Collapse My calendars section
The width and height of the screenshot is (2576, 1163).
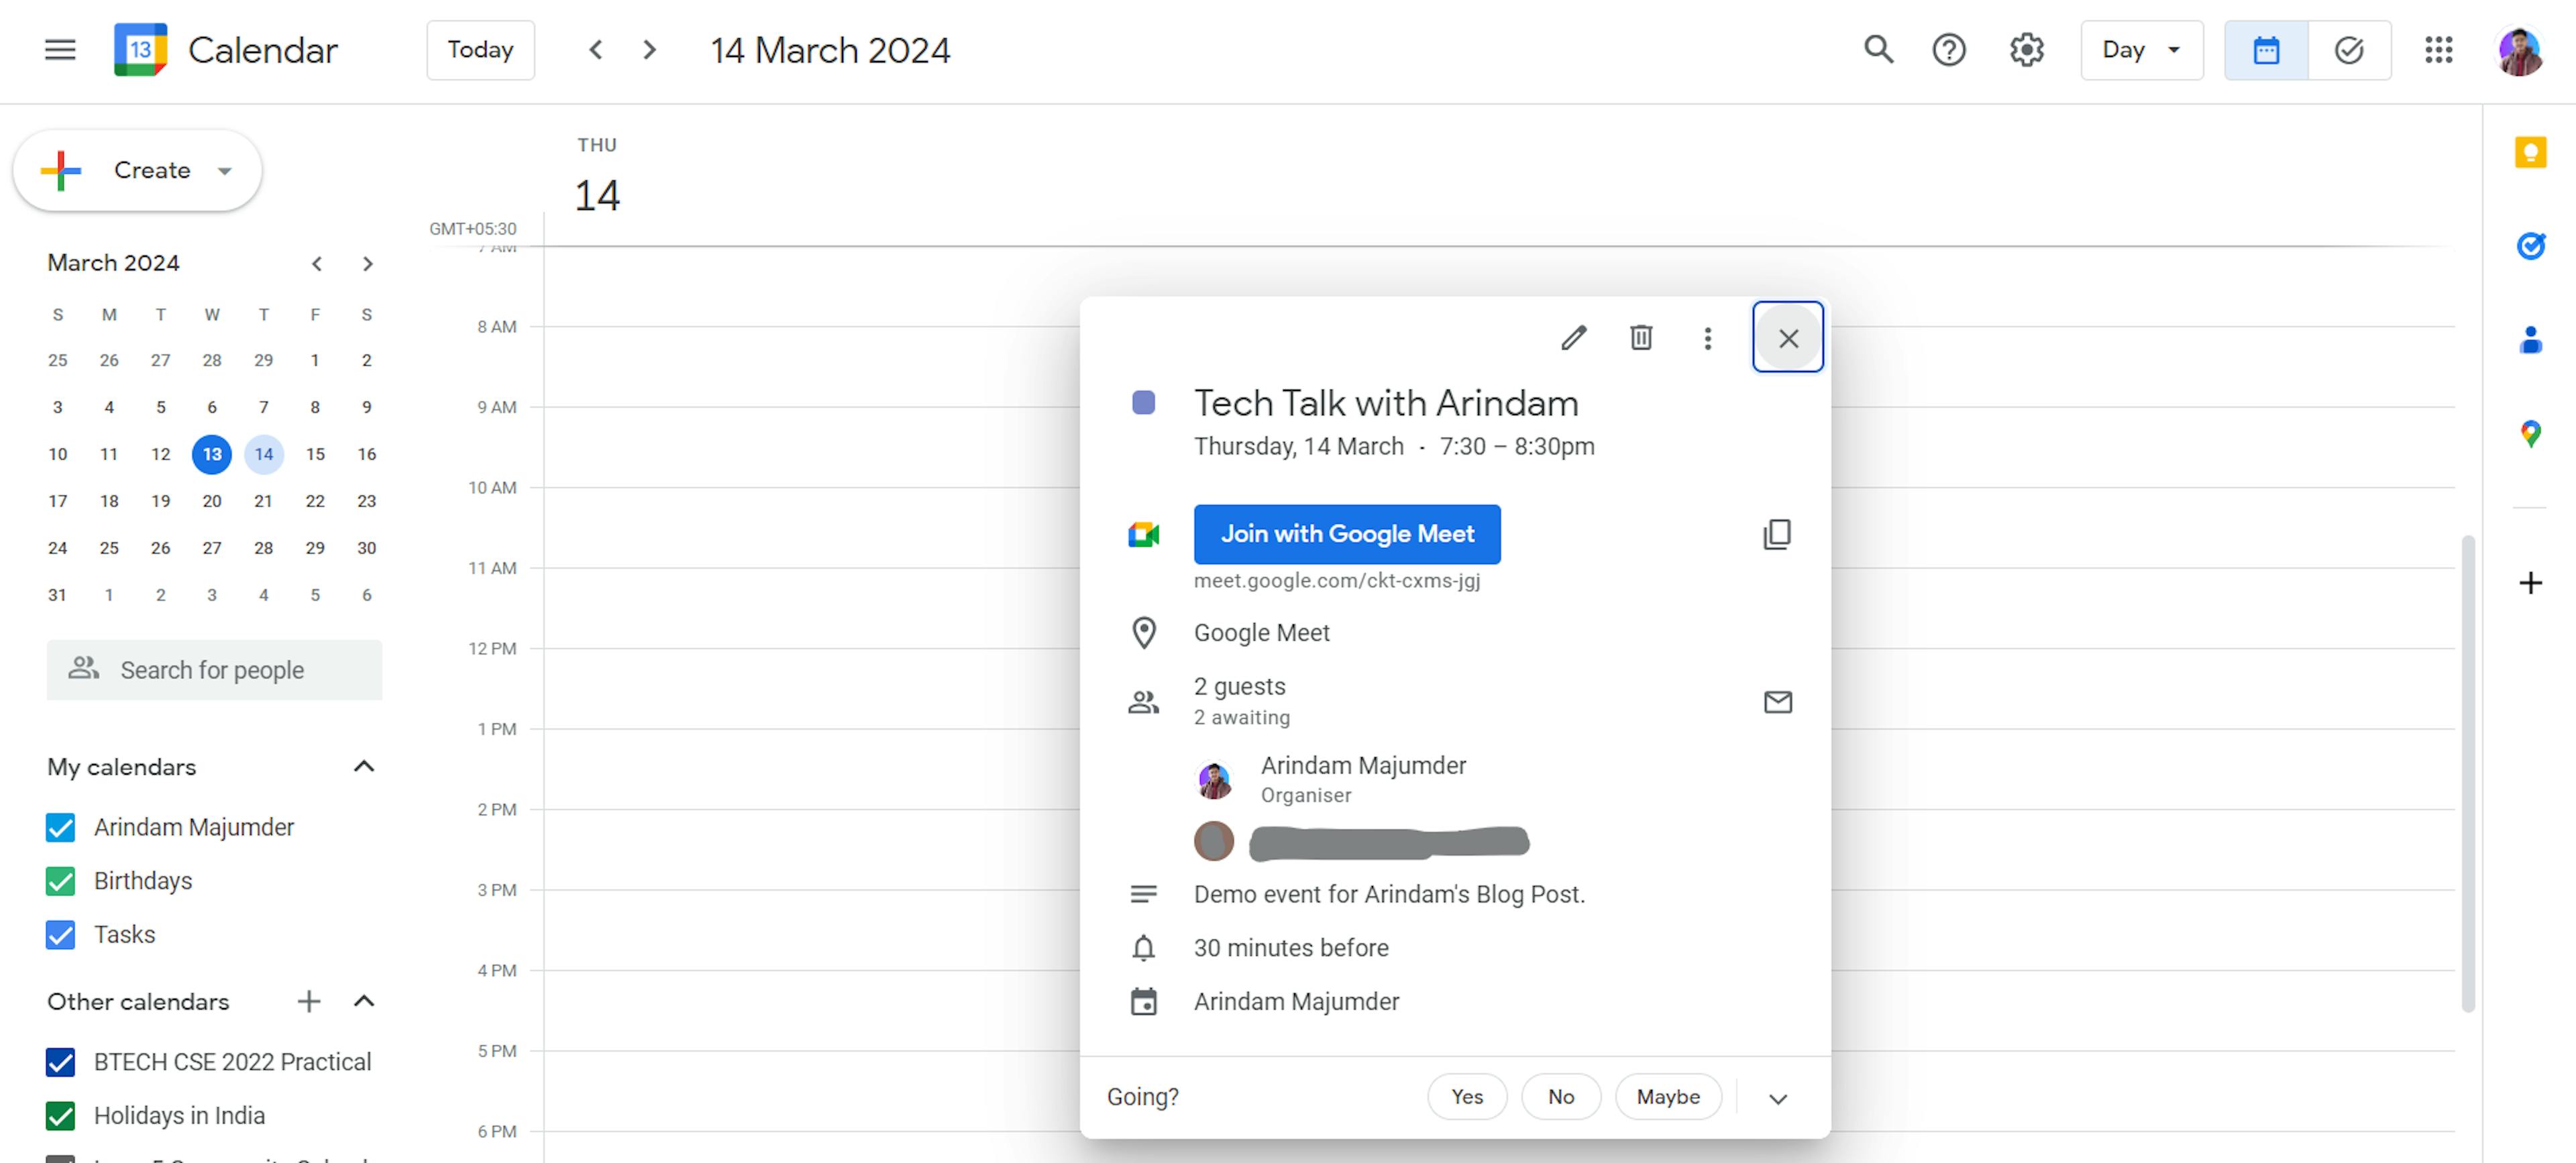pyautogui.click(x=364, y=767)
